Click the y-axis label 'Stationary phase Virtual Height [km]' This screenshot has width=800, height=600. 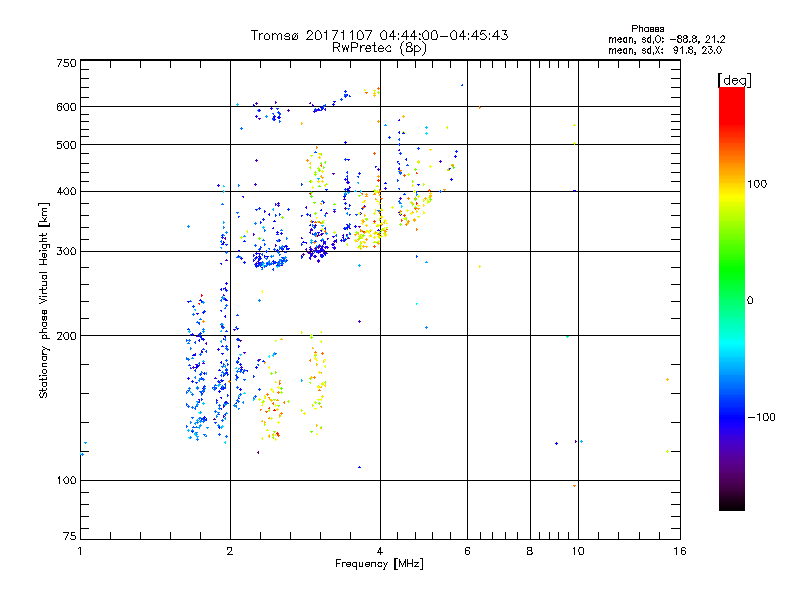pyautogui.click(x=43, y=300)
